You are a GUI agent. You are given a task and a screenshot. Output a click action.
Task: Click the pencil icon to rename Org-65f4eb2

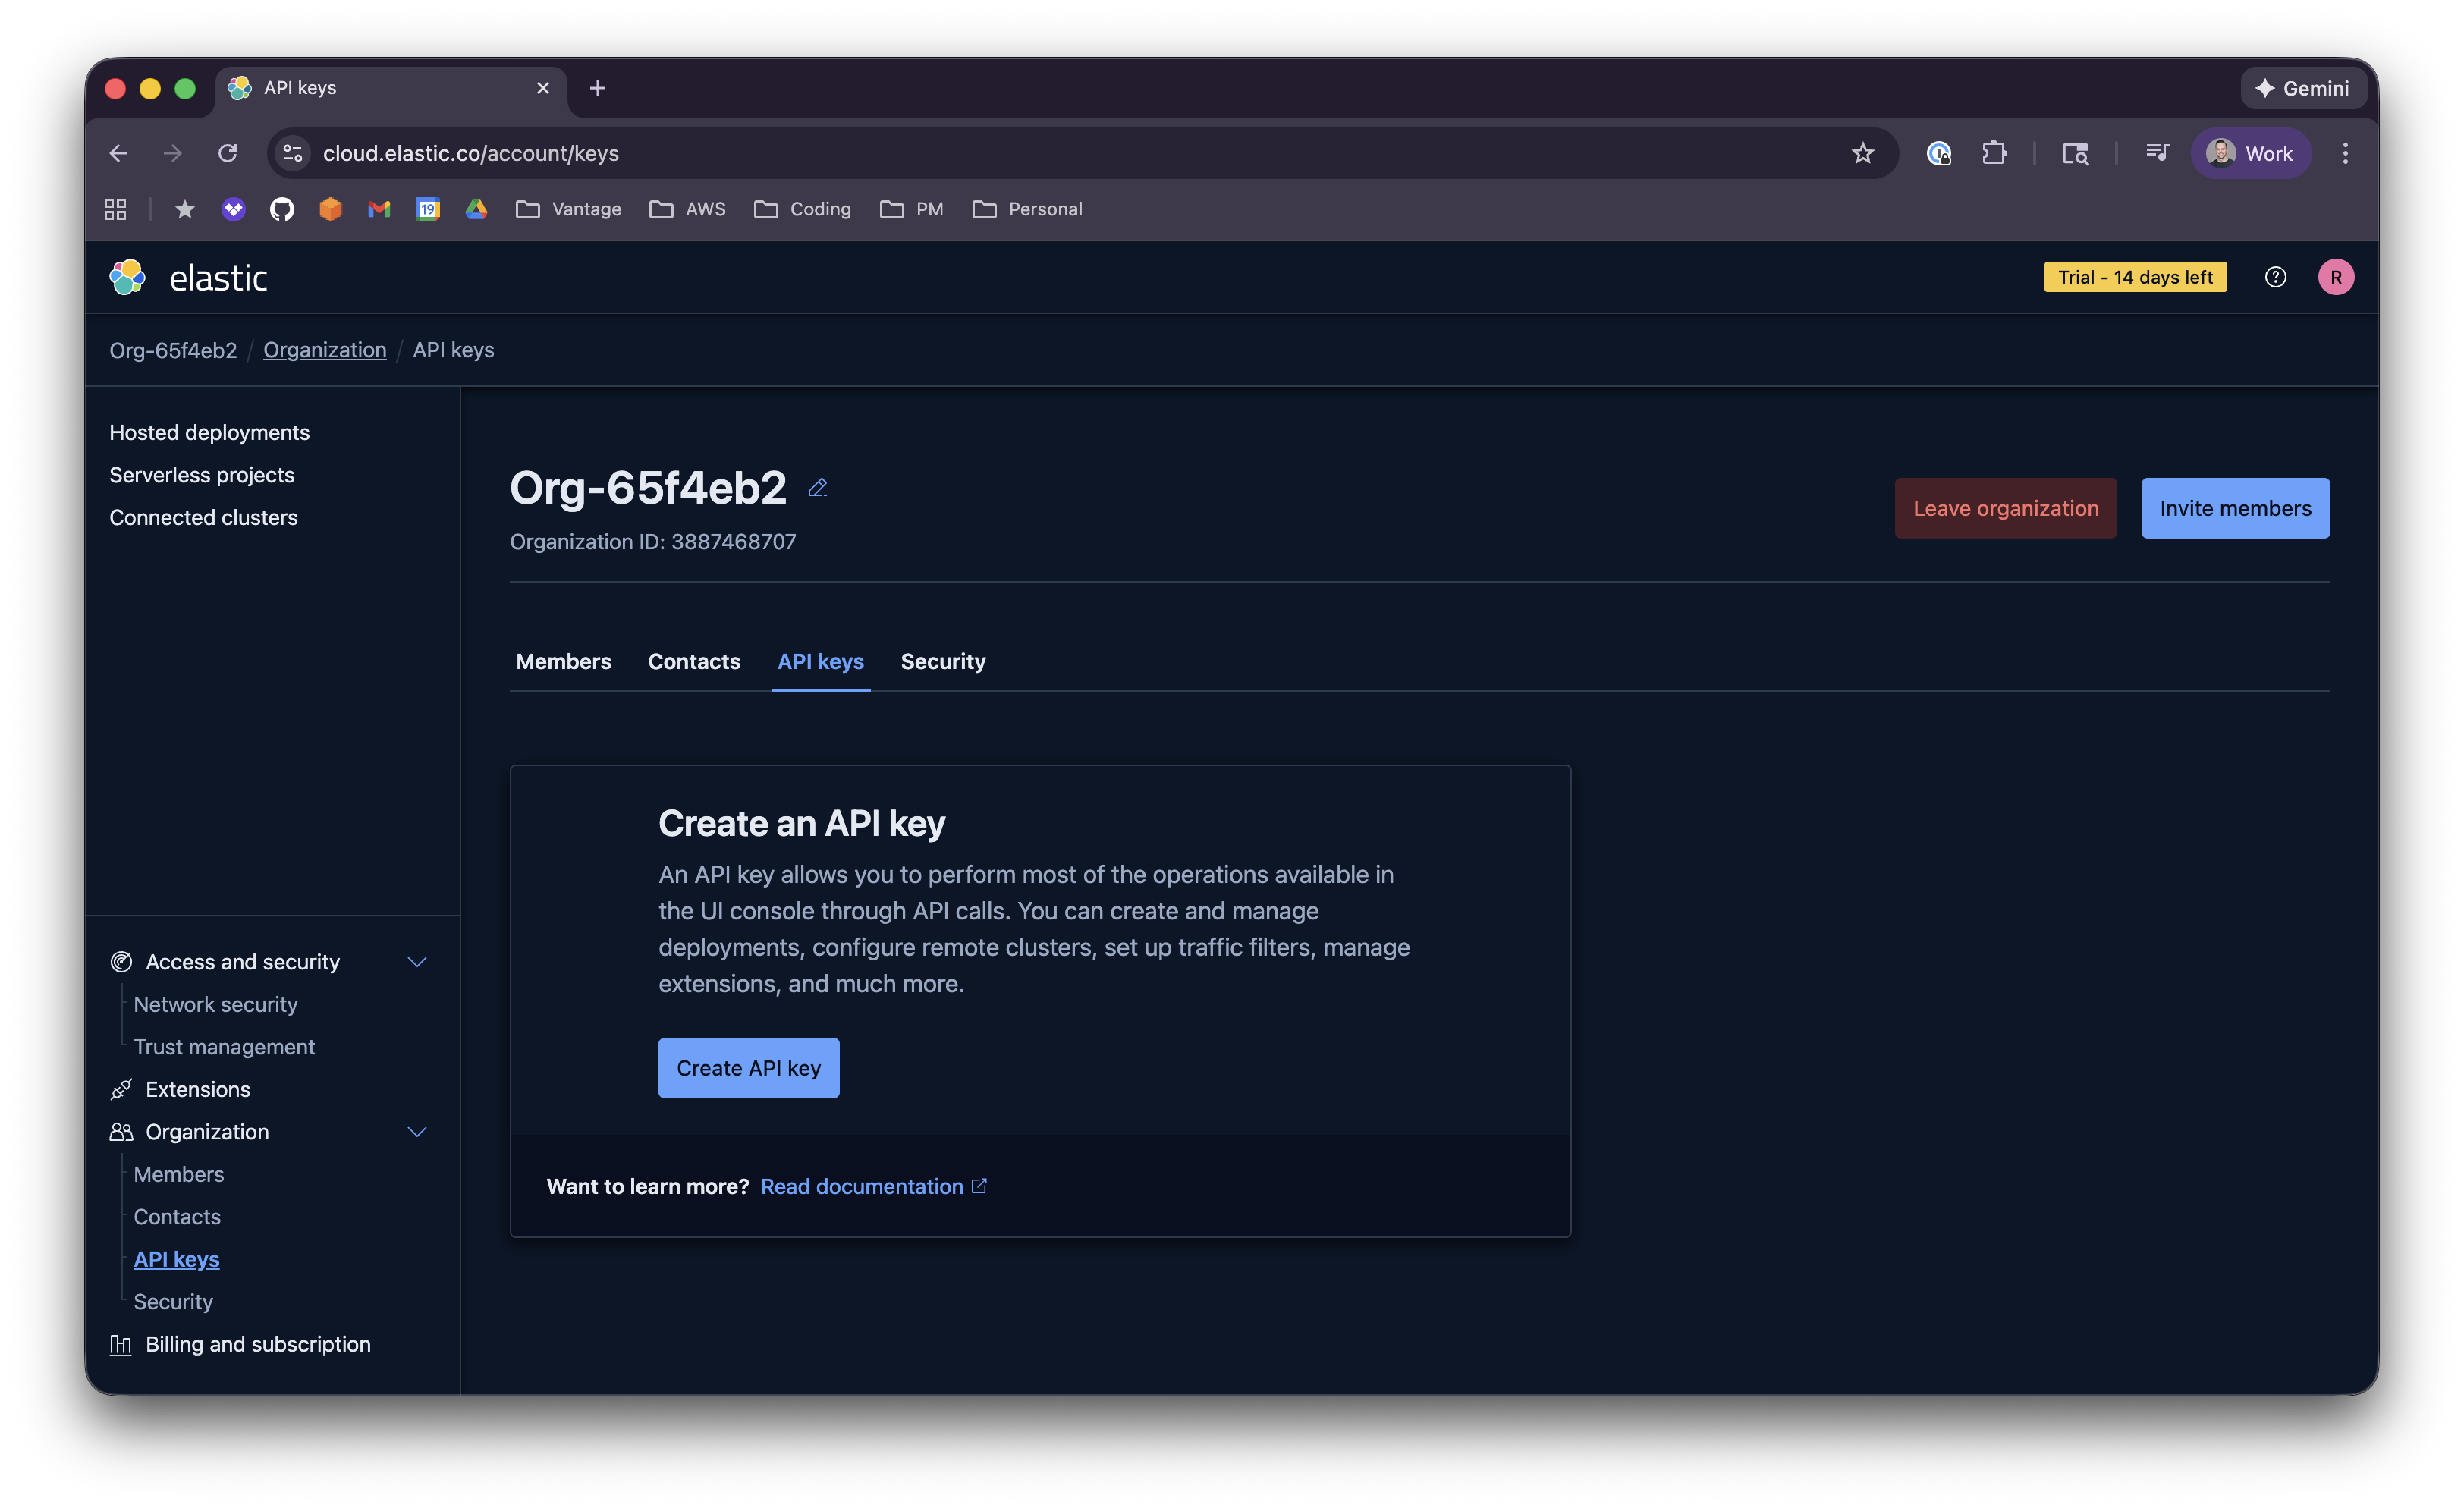coord(817,487)
